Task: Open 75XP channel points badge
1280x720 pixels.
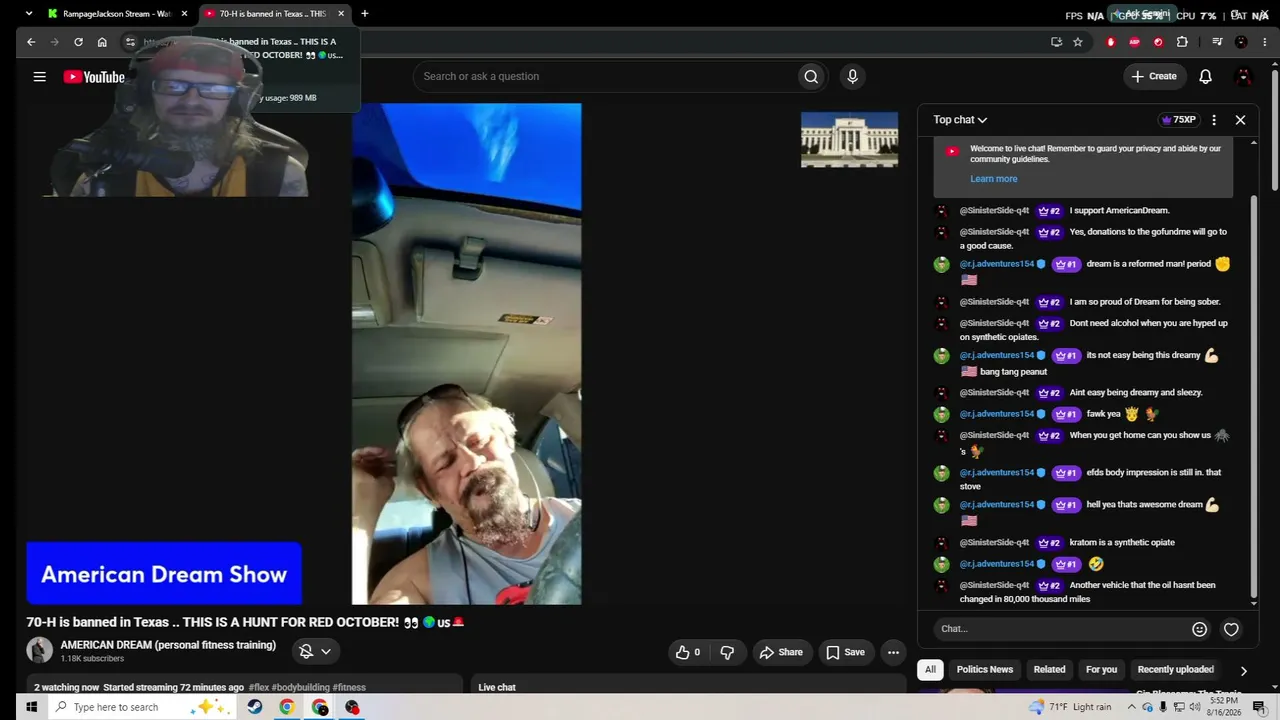Action: (1178, 120)
